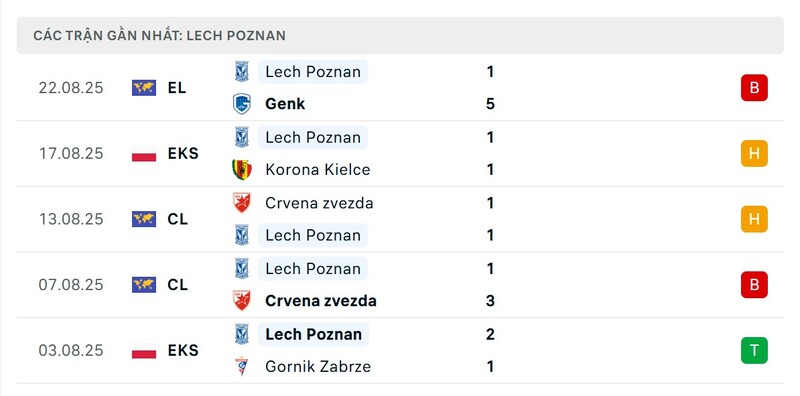Click the Korona Kielce club crest

tap(241, 169)
